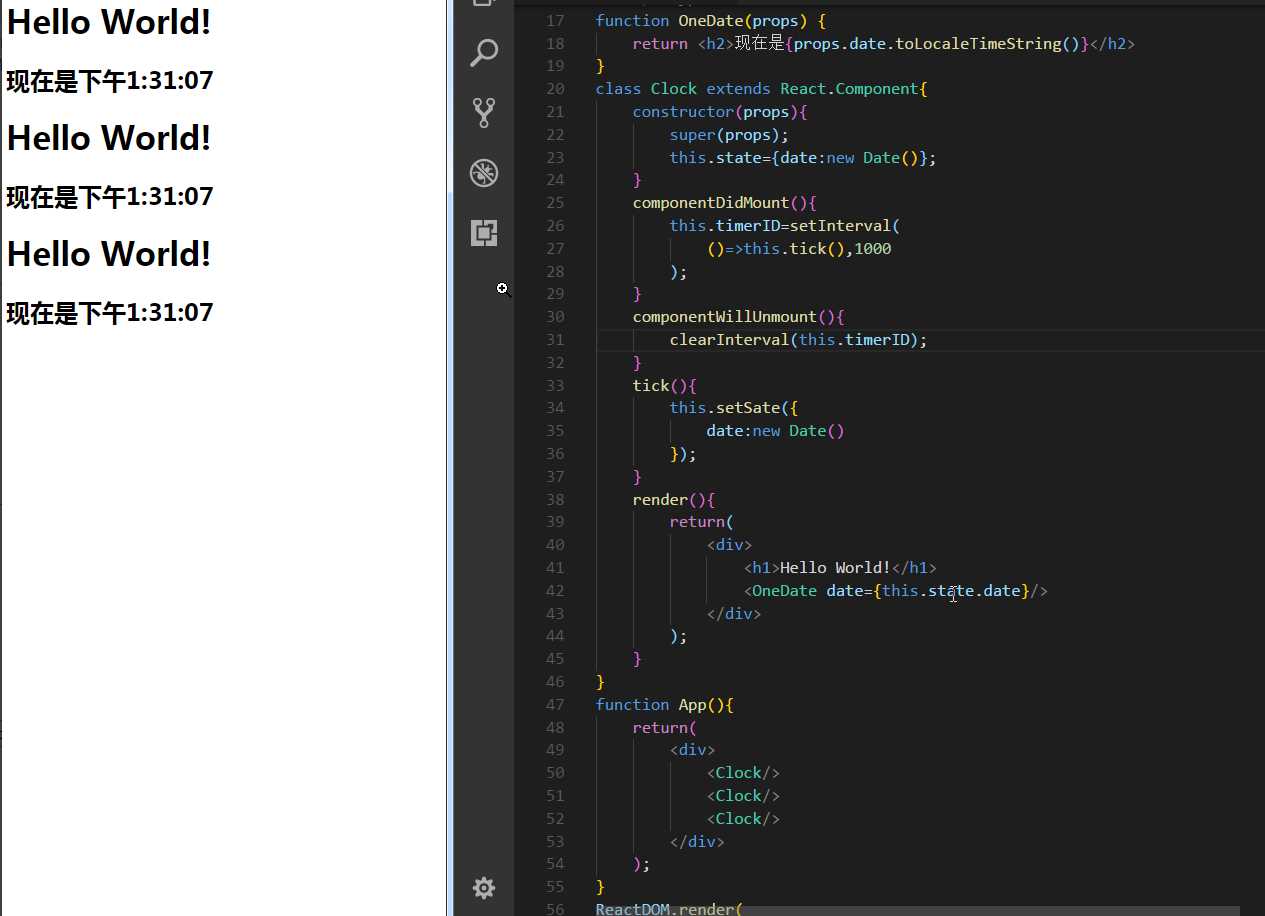
Task: Click the topmost 'Hello World!' heading in browser
Action: pos(109,22)
